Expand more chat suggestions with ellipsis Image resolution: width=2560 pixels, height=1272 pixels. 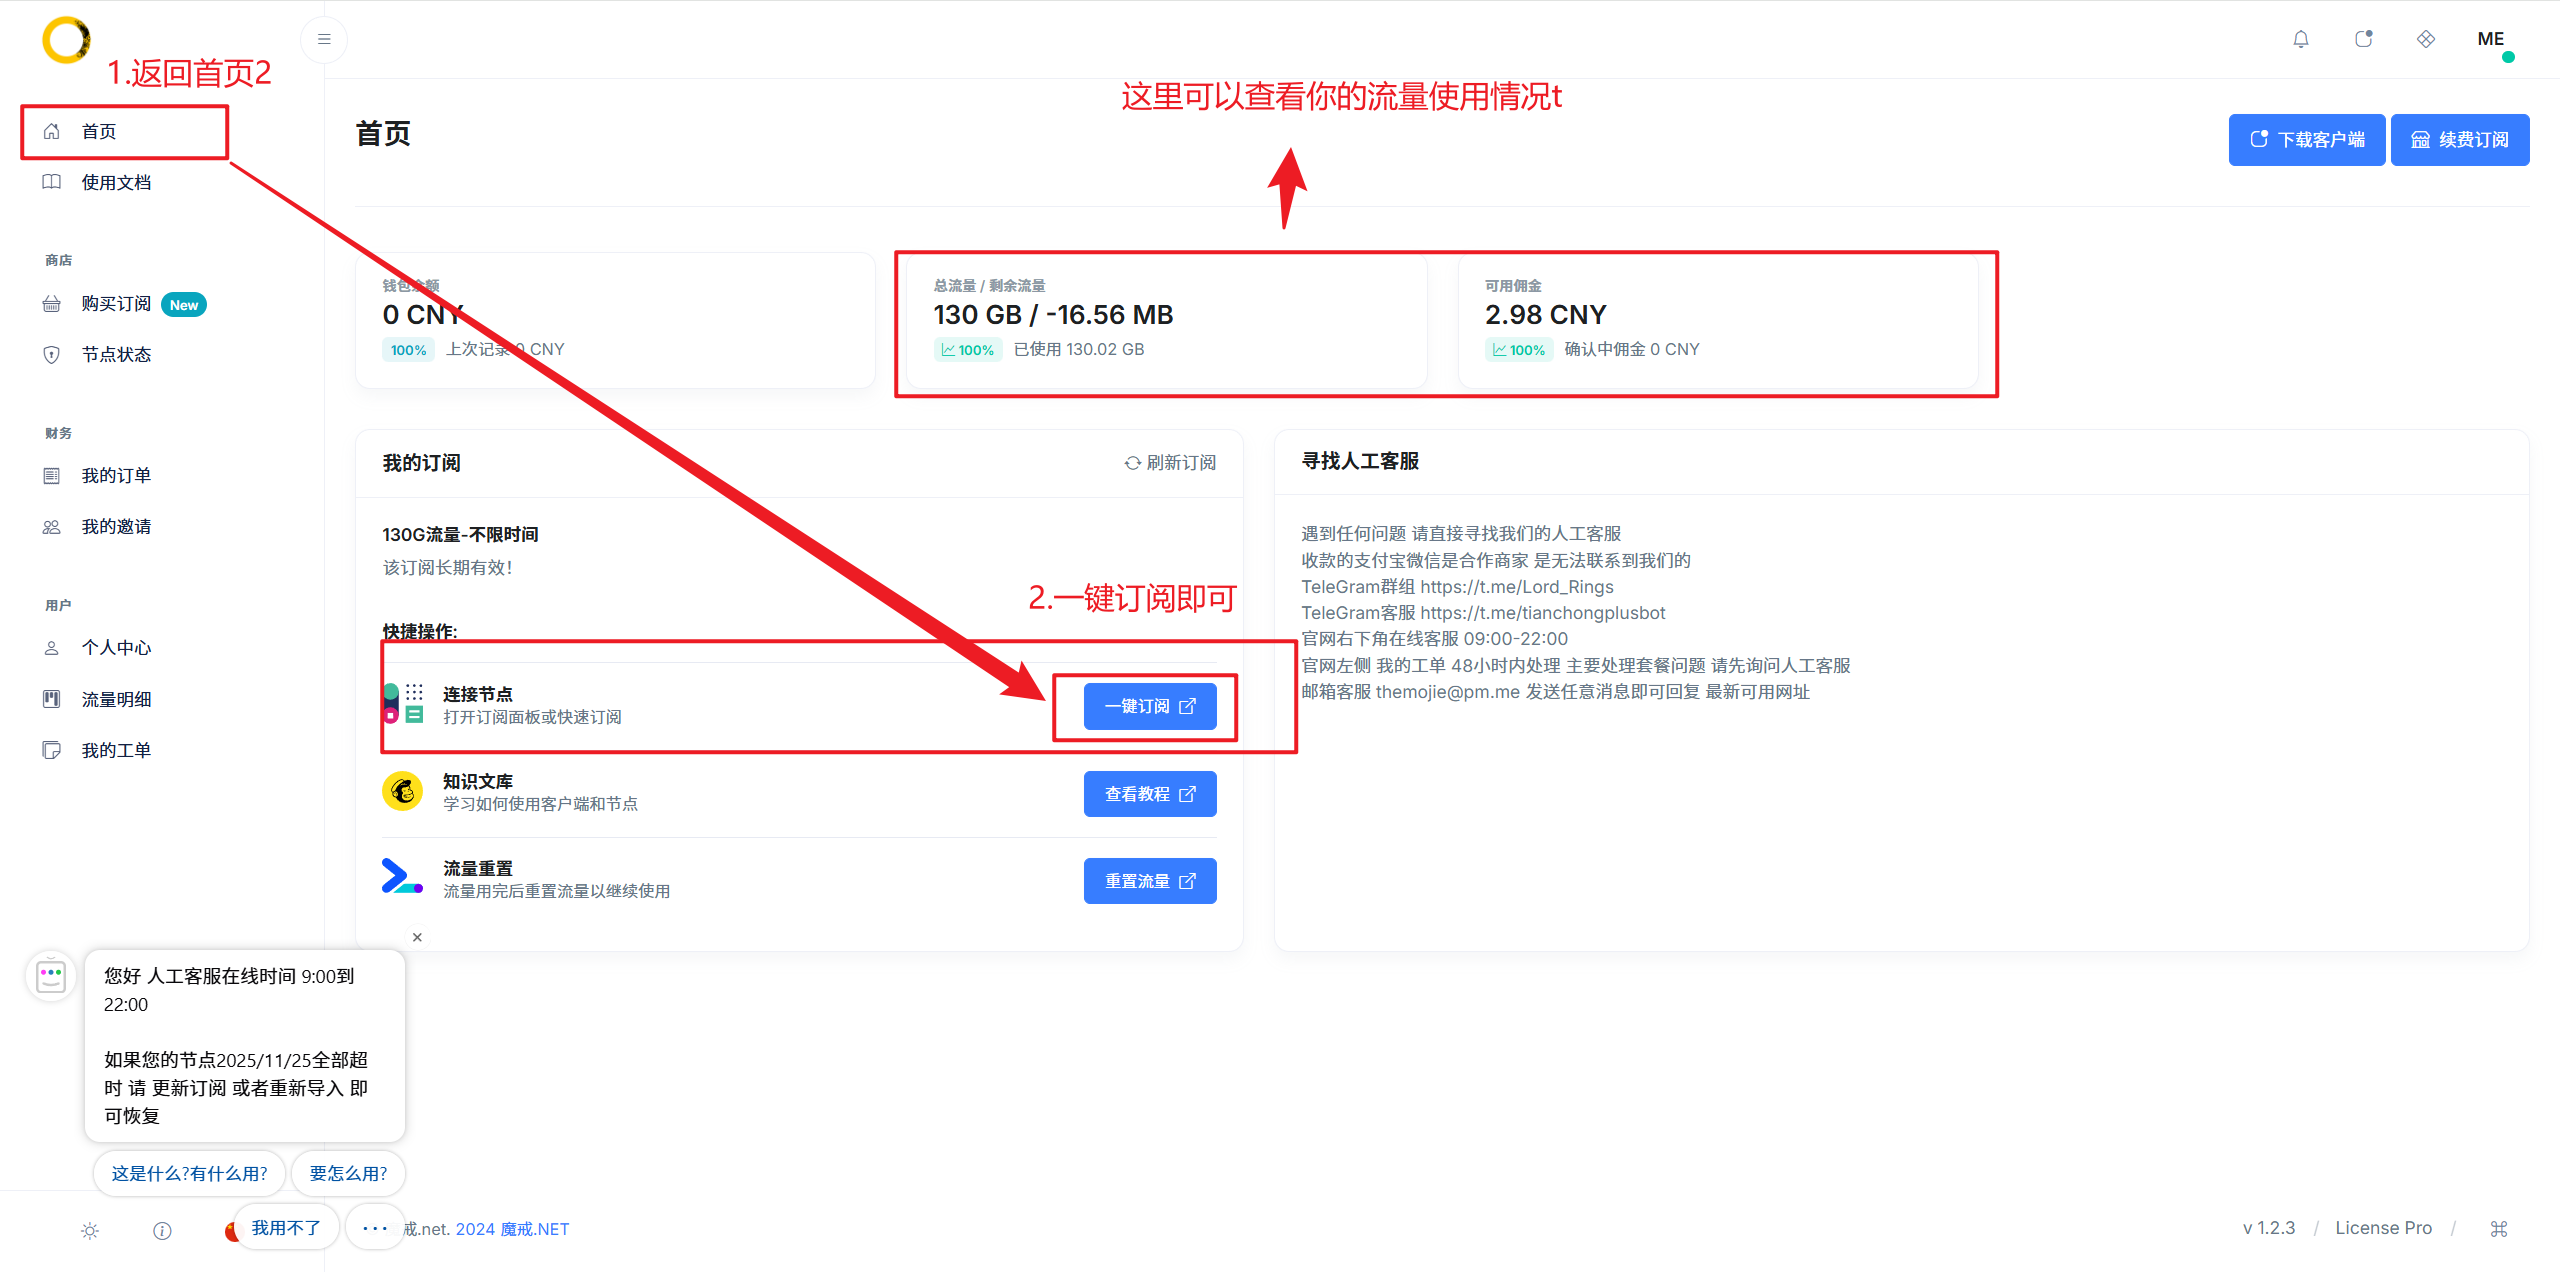375,1228
